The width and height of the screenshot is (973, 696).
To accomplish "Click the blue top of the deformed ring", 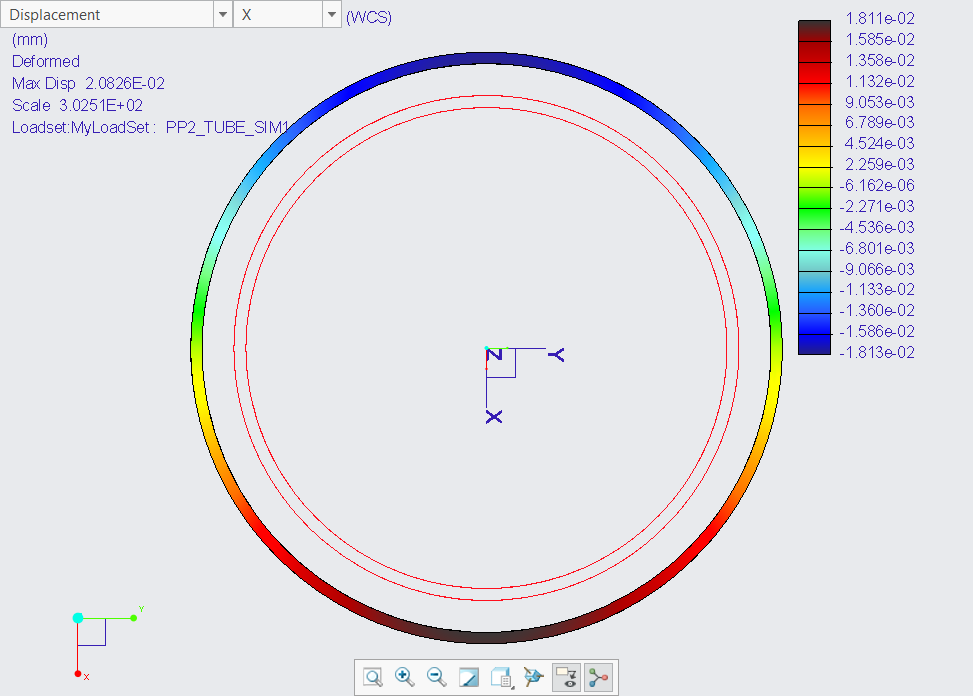I will (x=486, y=59).
